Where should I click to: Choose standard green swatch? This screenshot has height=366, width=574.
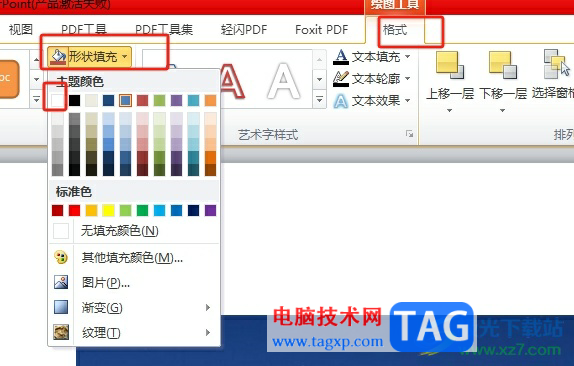coord(142,210)
